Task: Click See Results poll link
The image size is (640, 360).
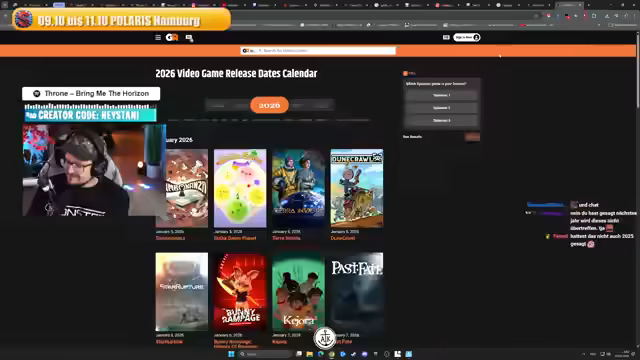Action: click(412, 137)
